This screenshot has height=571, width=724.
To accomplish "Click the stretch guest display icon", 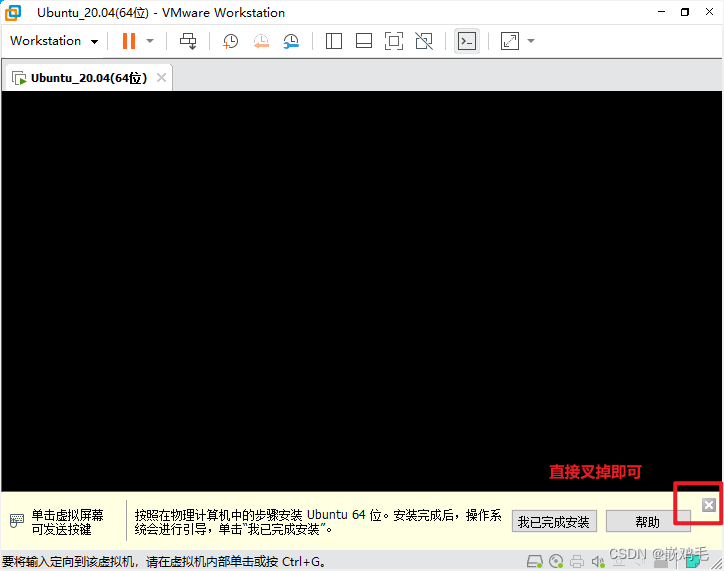I will [x=510, y=41].
